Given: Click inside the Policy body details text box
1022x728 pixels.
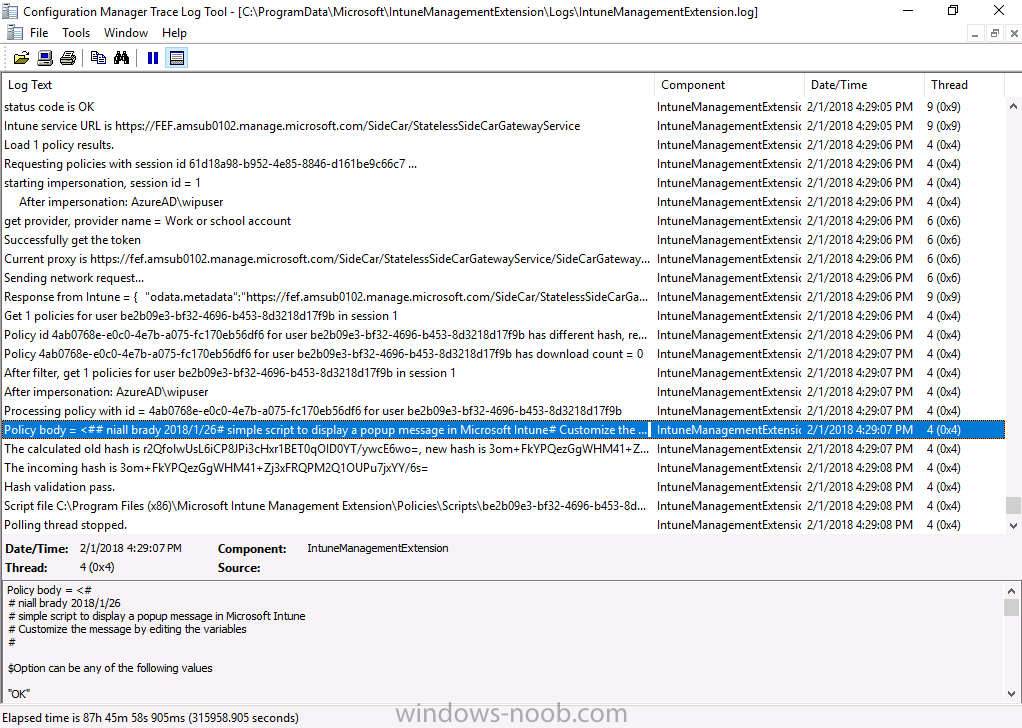Looking at the screenshot, I should pos(502,642).
